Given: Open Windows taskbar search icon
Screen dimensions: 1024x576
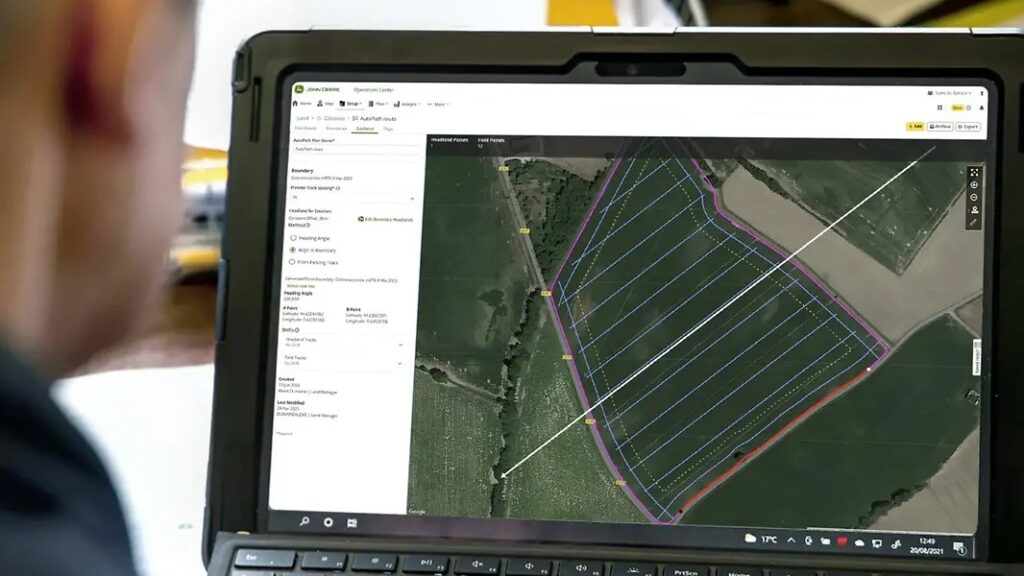Looking at the screenshot, I should tap(304, 521).
